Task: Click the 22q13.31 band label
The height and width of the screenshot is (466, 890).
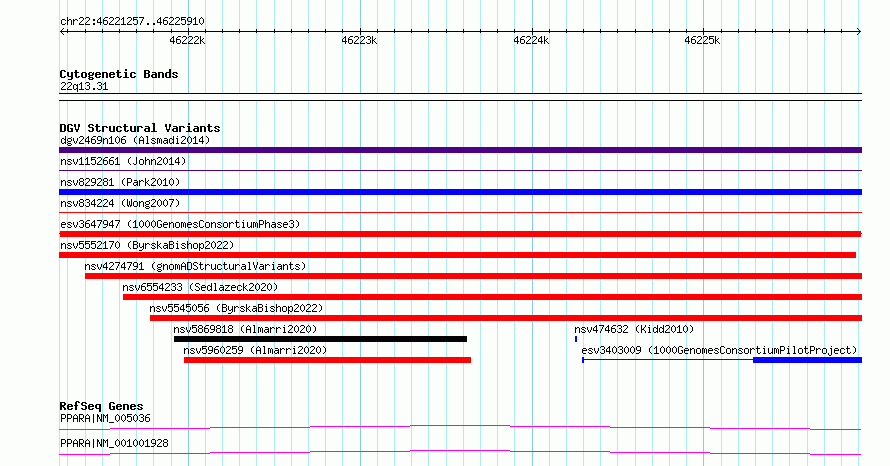Action: tap(84, 86)
